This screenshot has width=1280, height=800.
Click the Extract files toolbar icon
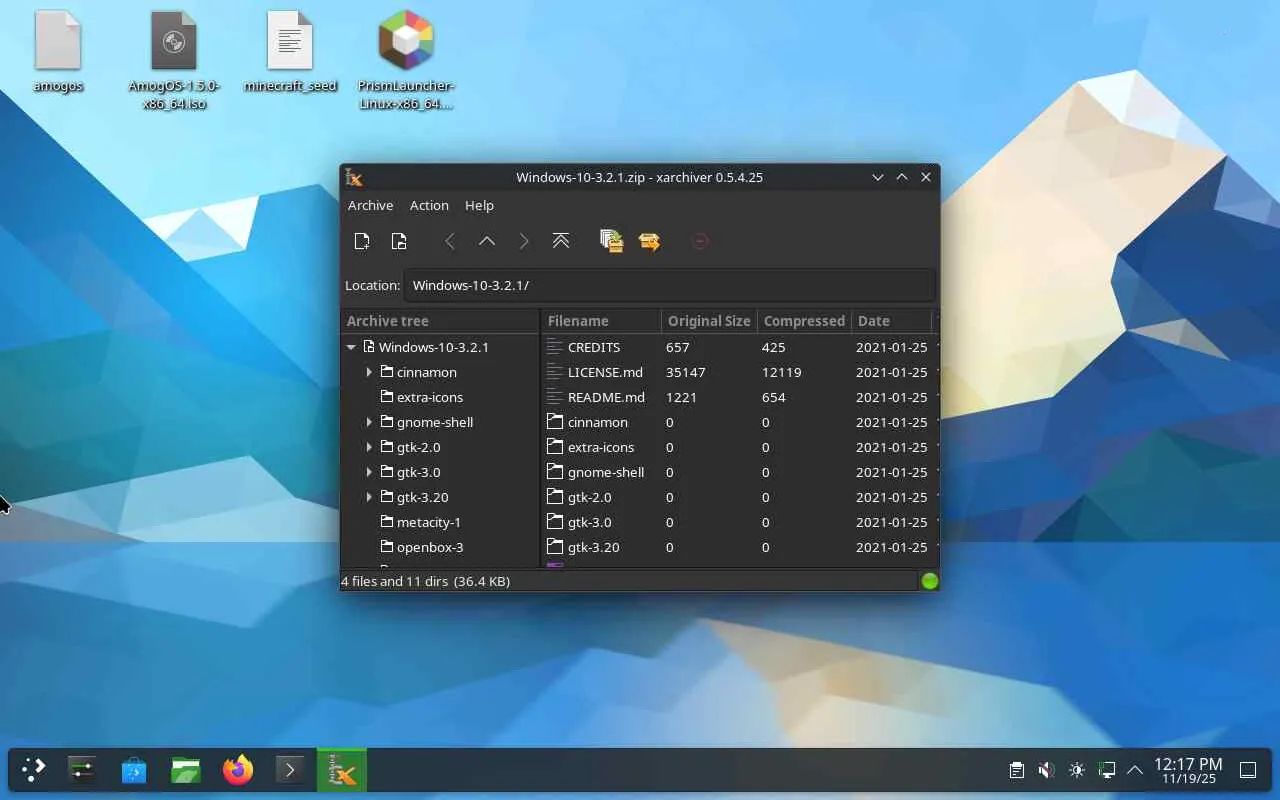(650, 241)
